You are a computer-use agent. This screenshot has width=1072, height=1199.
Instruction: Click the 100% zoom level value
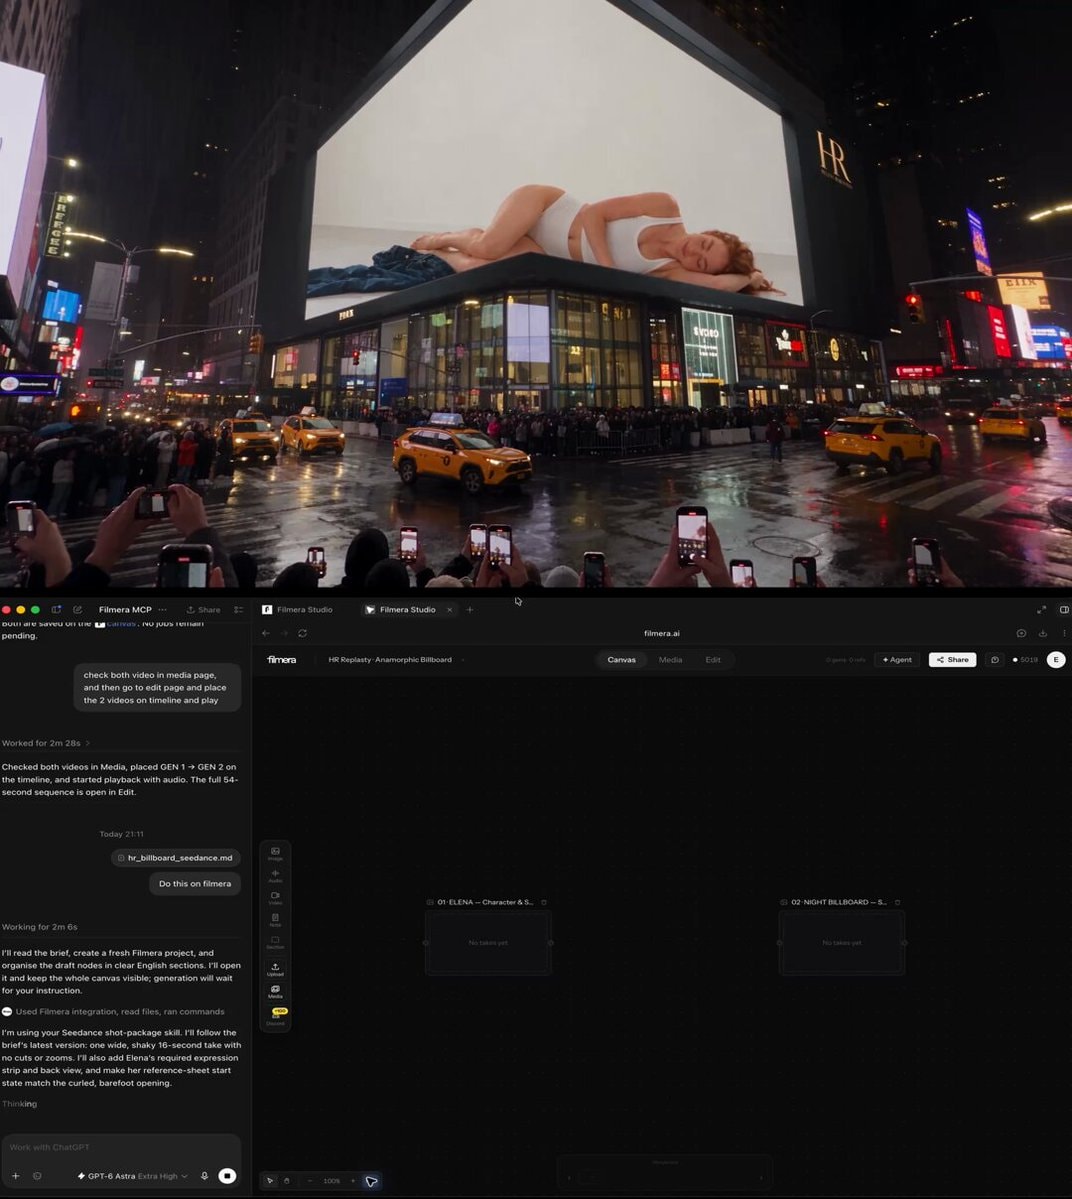[331, 1181]
